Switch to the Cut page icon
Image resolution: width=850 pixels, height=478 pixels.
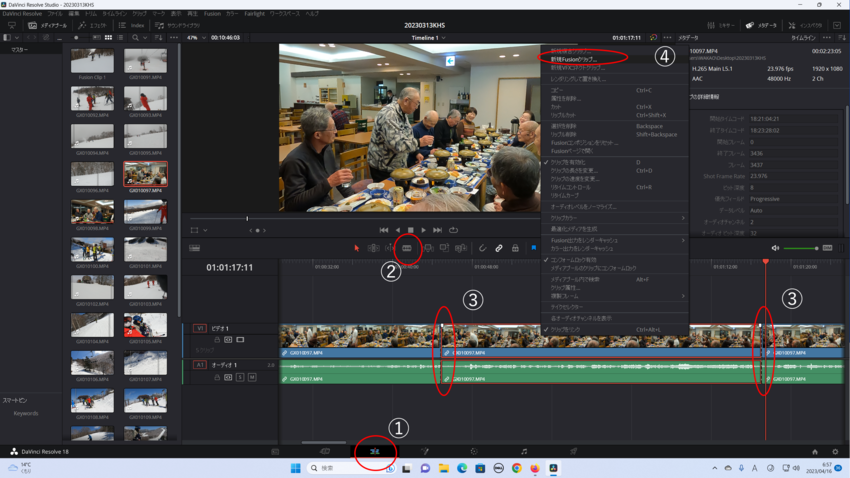tap(325, 451)
